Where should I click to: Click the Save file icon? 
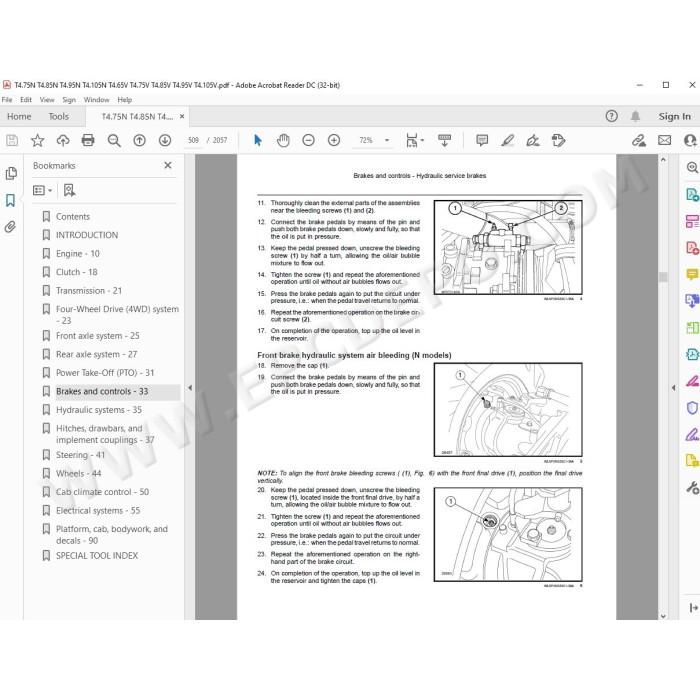click(12, 141)
